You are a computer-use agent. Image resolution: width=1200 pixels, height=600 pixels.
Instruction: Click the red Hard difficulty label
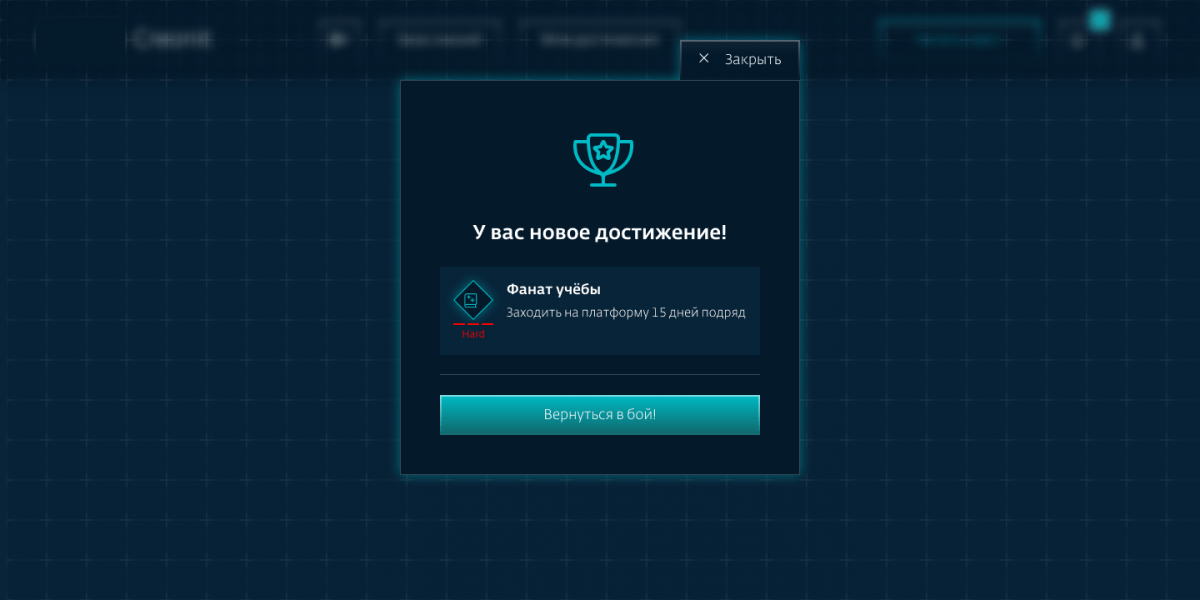(x=473, y=334)
